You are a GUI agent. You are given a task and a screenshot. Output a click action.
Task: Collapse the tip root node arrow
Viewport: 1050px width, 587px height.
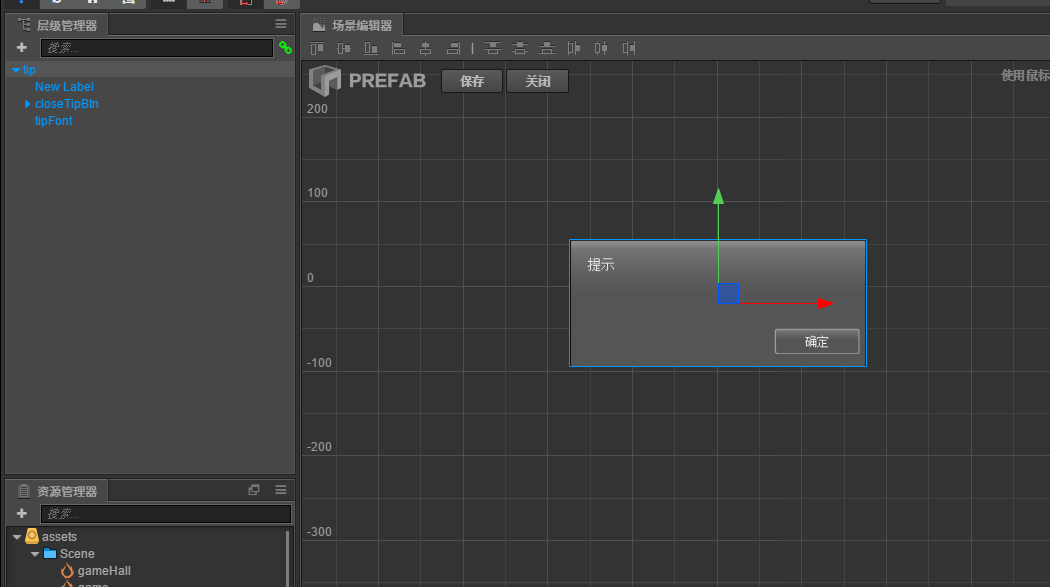tap(15, 70)
